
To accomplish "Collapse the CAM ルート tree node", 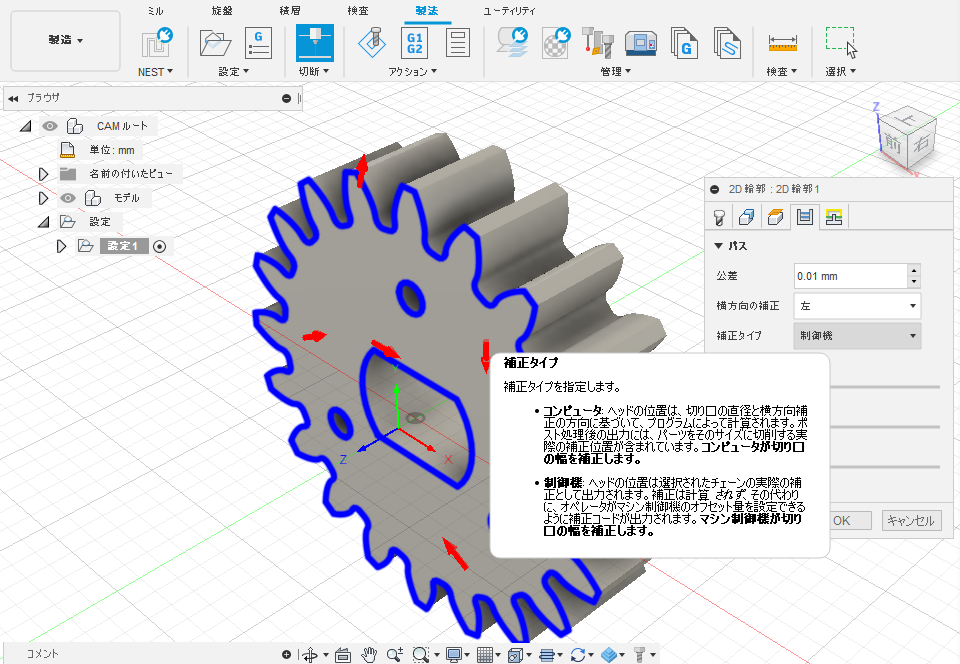I will (26, 126).
